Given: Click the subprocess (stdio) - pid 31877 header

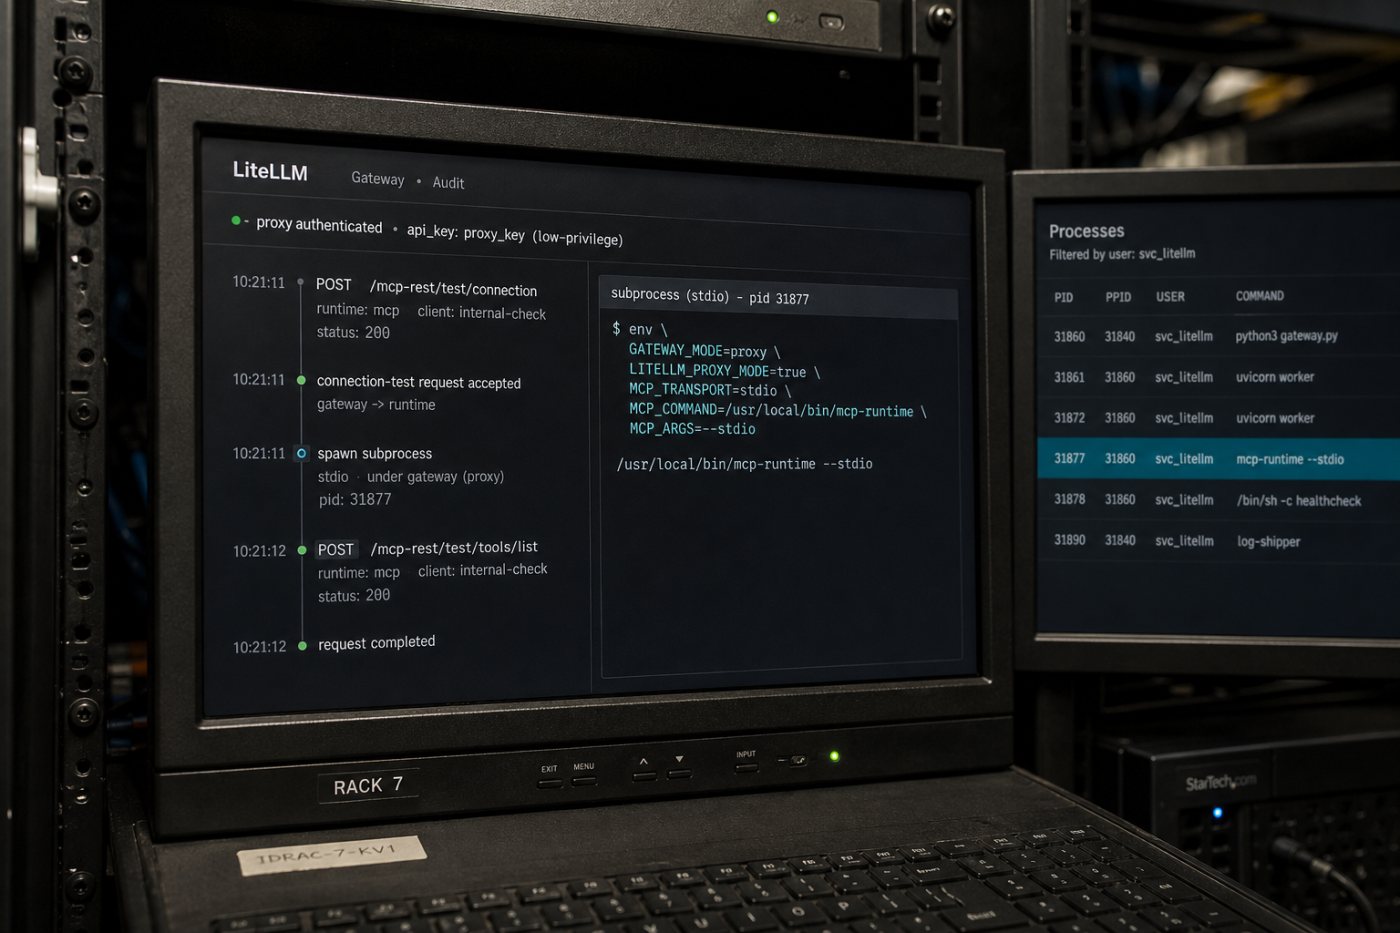Looking at the screenshot, I should point(710,296).
